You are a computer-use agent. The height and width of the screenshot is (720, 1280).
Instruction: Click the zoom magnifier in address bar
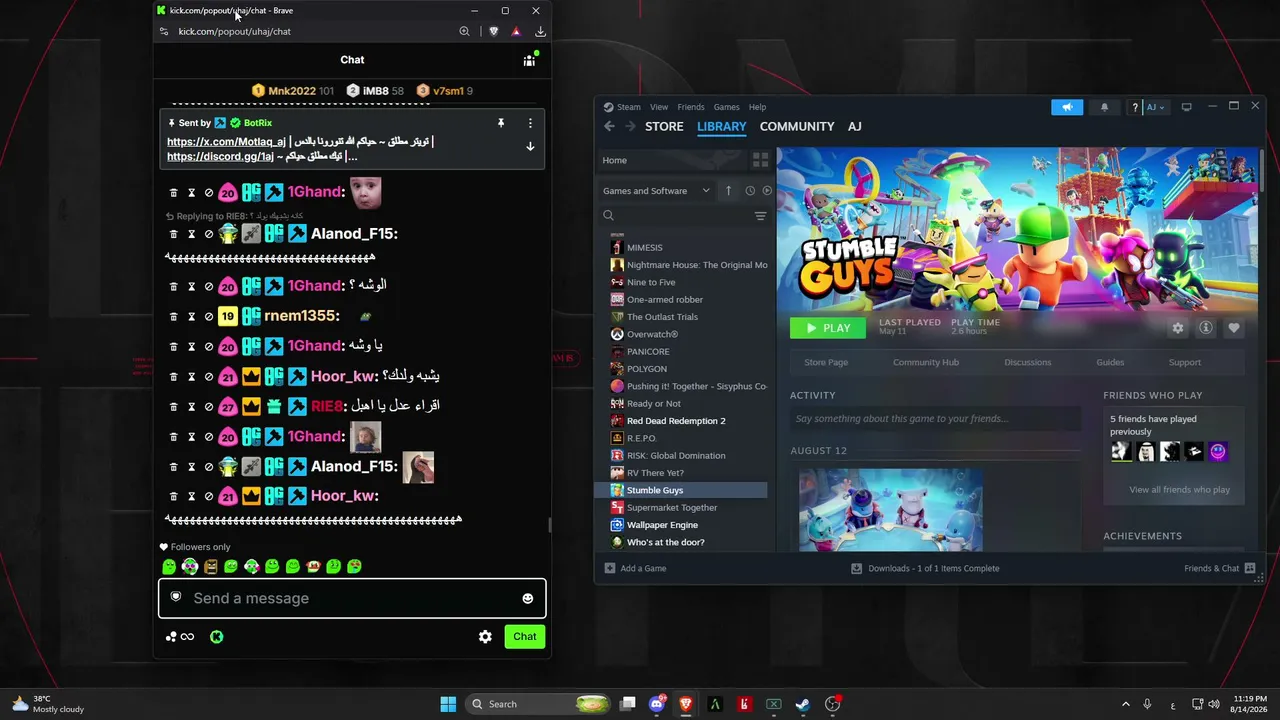464,31
